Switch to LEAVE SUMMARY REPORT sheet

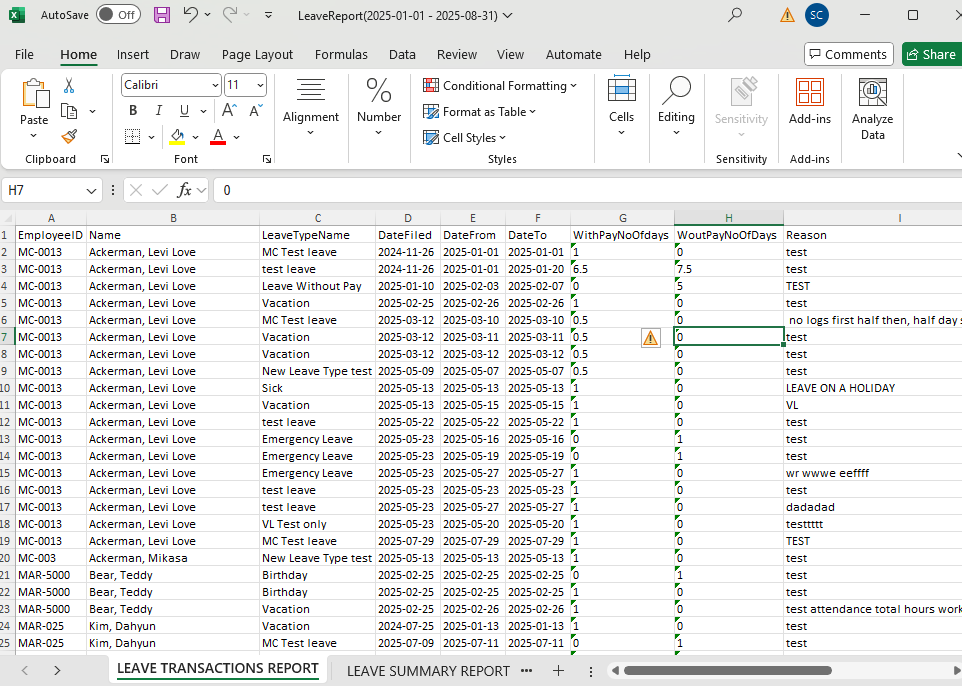pos(428,670)
